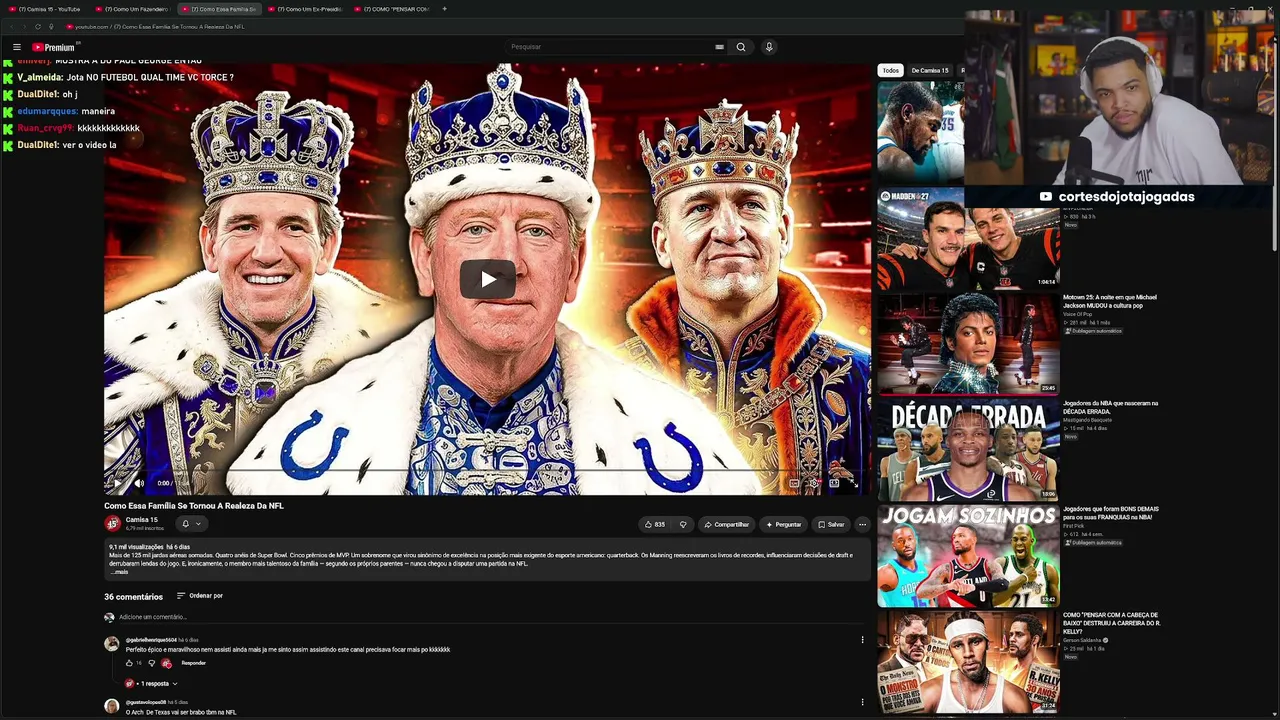Switch the player to theater mode
The image size is (1280, 720).
(x=834, y=483)
